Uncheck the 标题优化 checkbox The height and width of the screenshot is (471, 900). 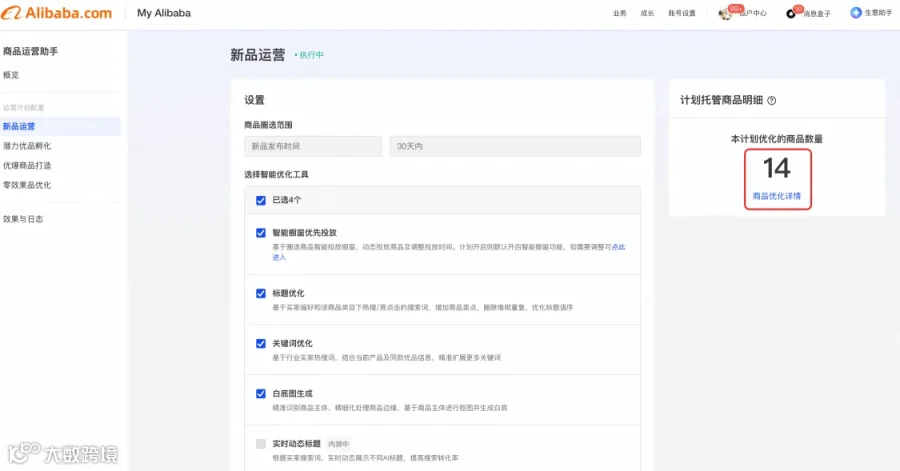[261, 293]
